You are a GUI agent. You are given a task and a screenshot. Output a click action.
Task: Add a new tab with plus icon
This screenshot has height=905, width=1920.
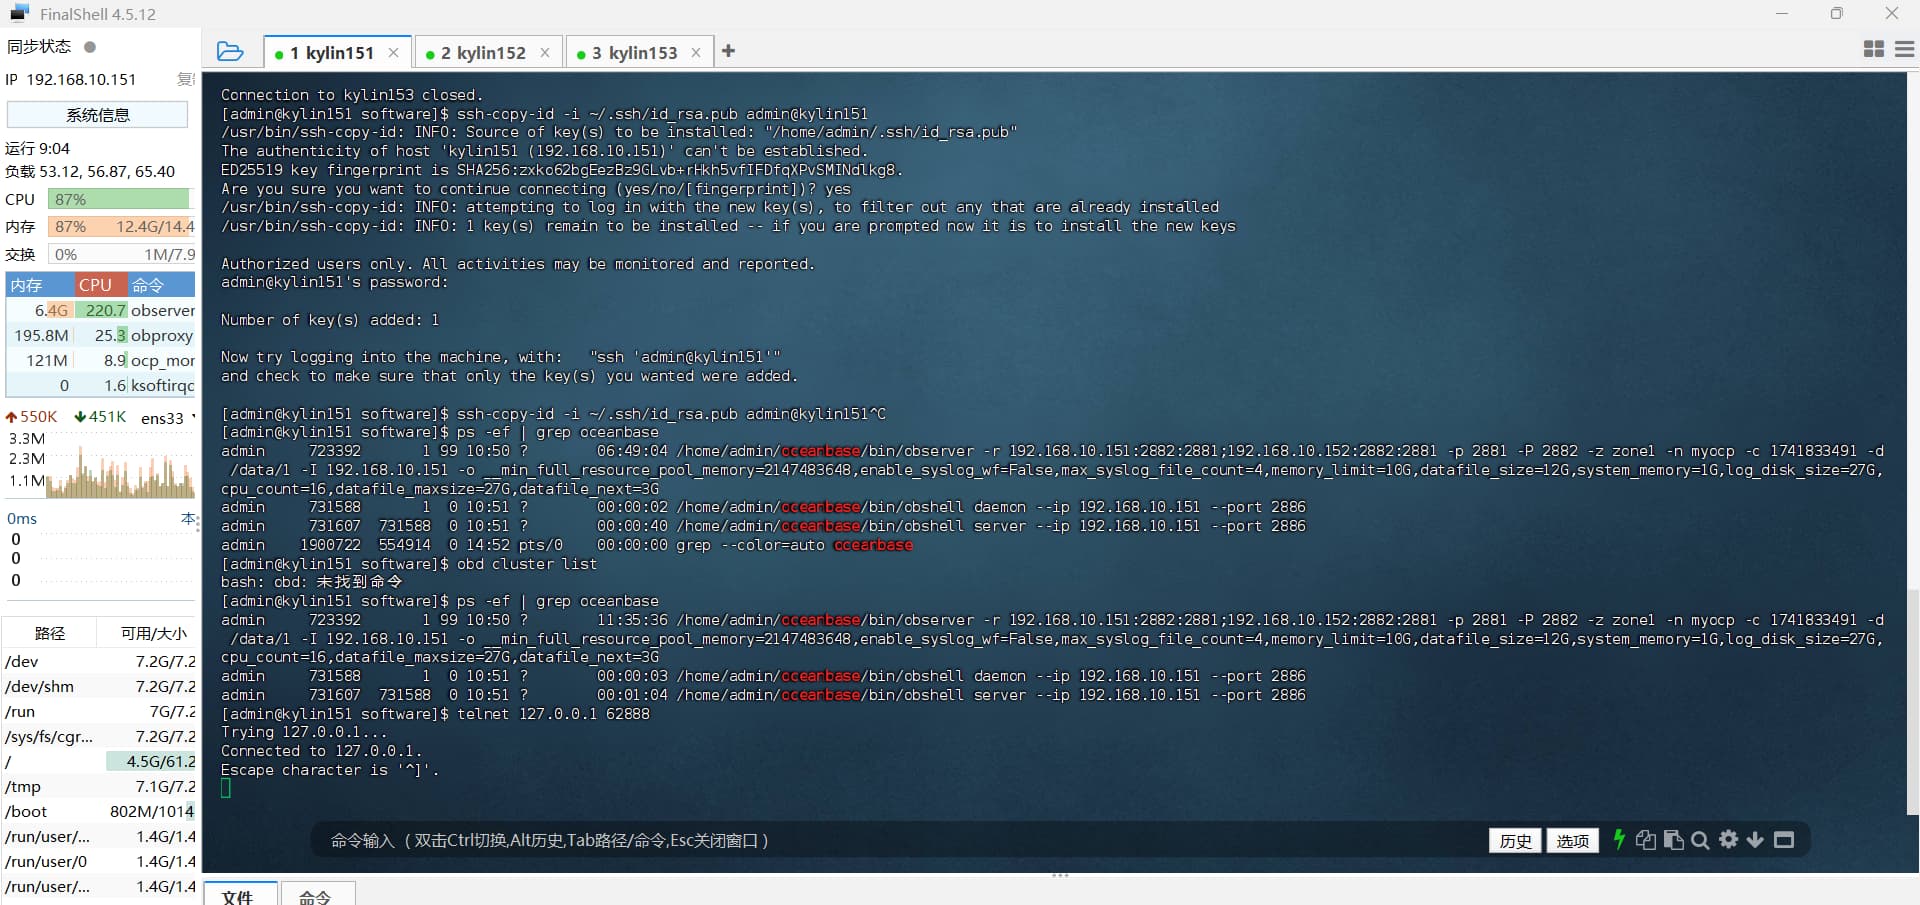(x=728, y=51)
